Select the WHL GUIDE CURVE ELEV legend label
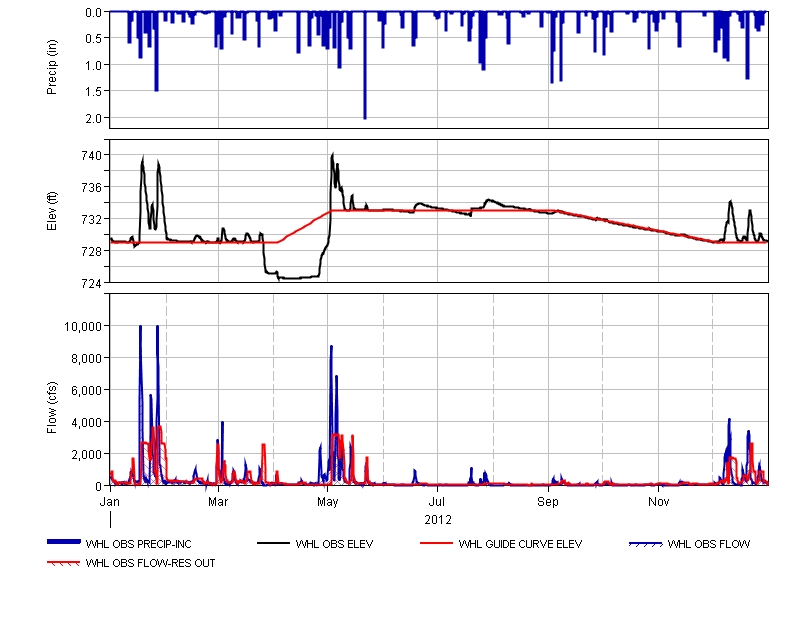Viewport: 800px width, 627px height. coord(520,545)
